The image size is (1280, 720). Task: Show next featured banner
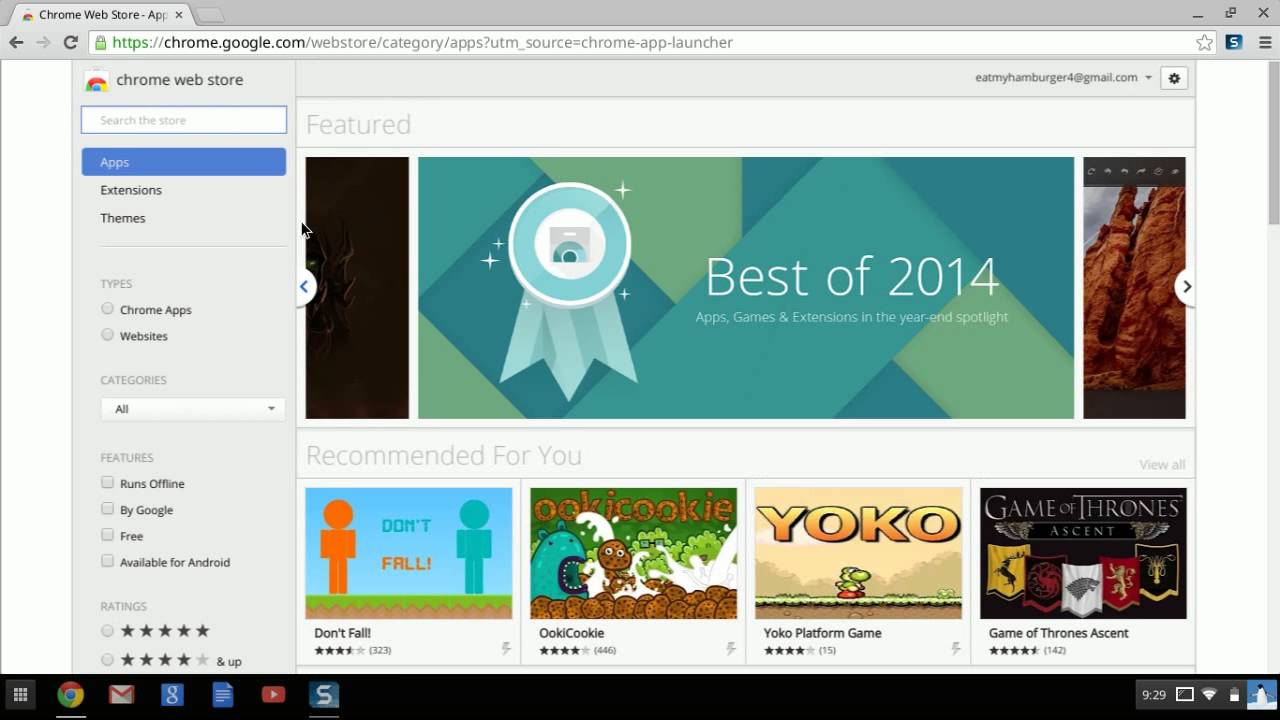click(1186, 287)
